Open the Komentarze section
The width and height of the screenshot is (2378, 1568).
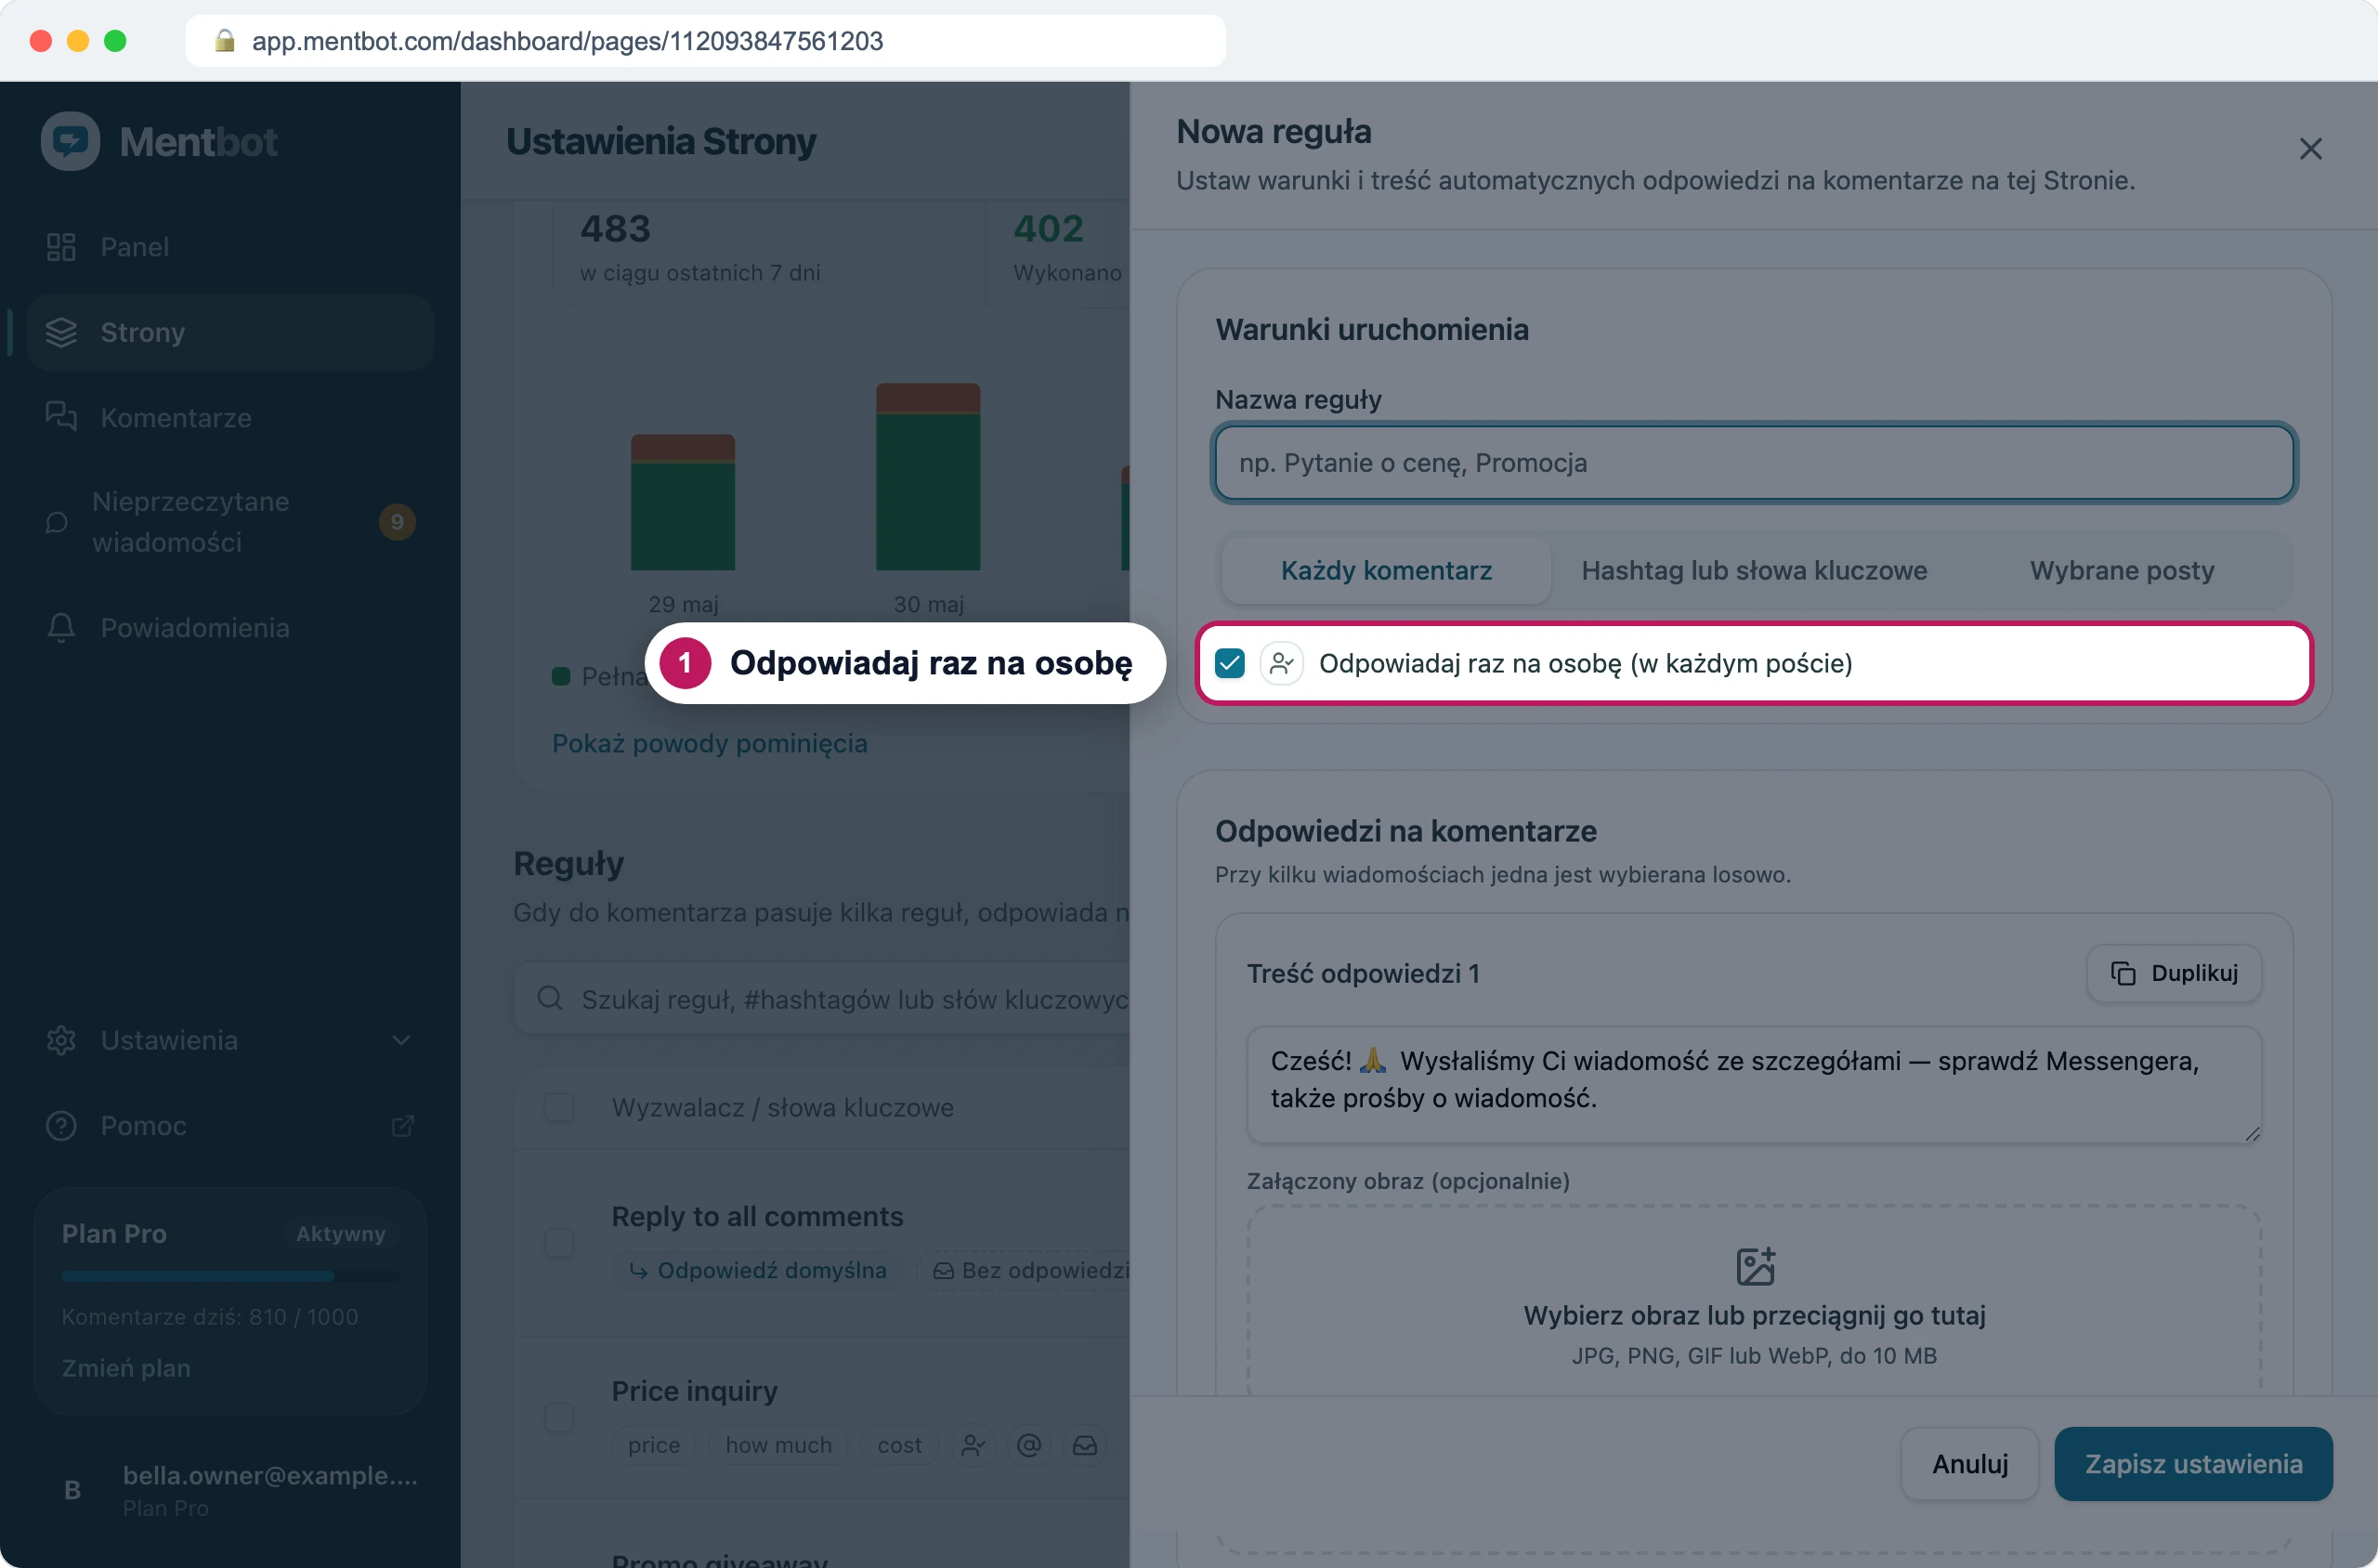[x=230, y=417]
